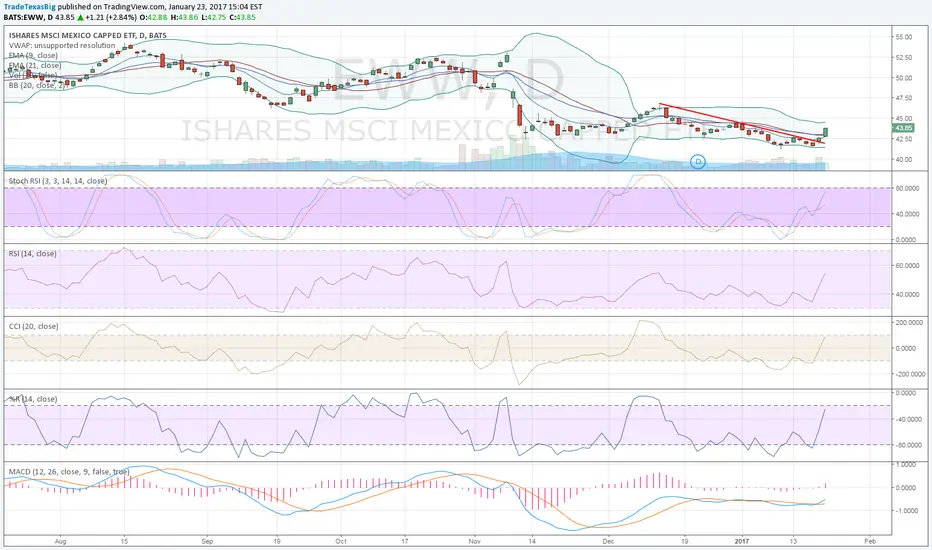This screenshot has width=932, height=550.
Task: Open the TradeTexasBig author link
Action: click(30, 7)
